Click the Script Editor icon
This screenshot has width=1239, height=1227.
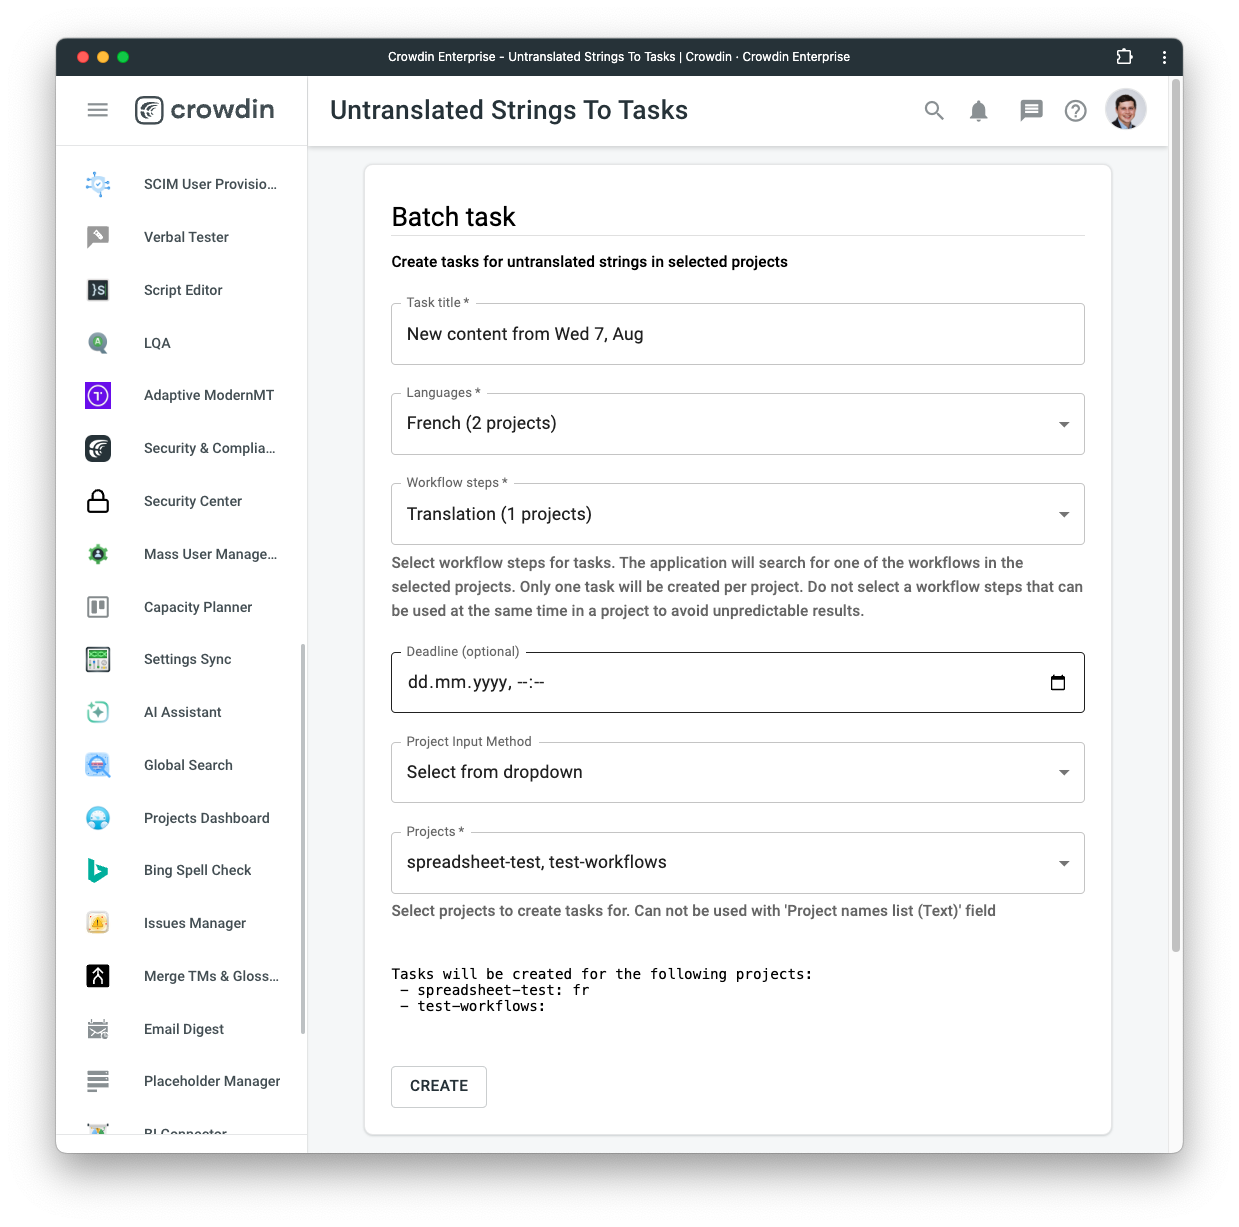[98, 290]
